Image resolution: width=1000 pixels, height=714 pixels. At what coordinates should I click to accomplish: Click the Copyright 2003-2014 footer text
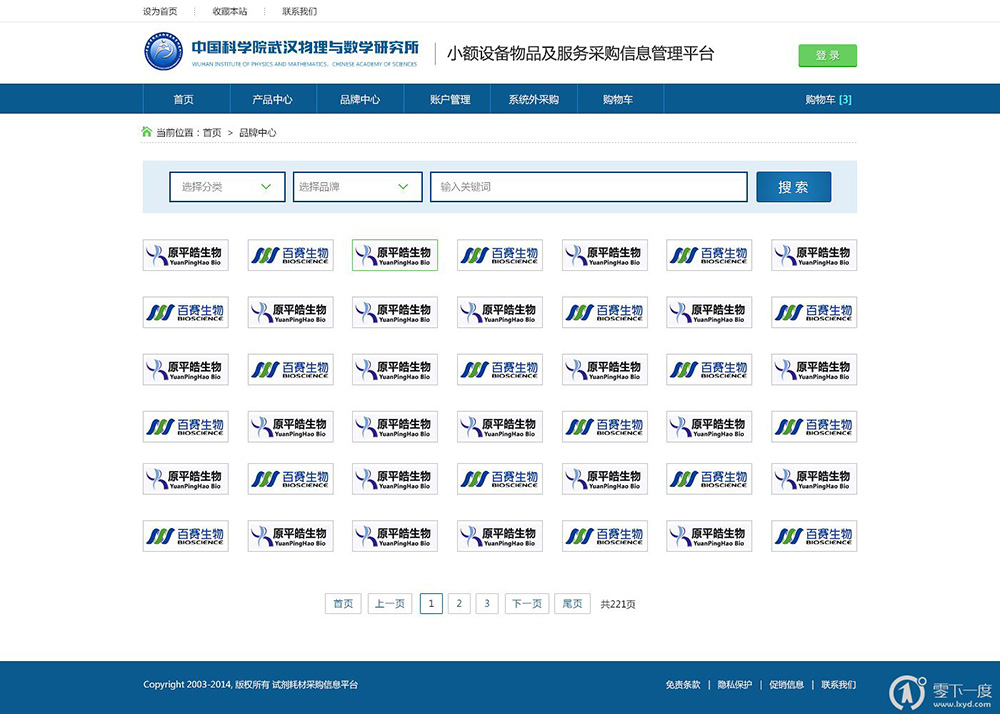click(251, 685)
